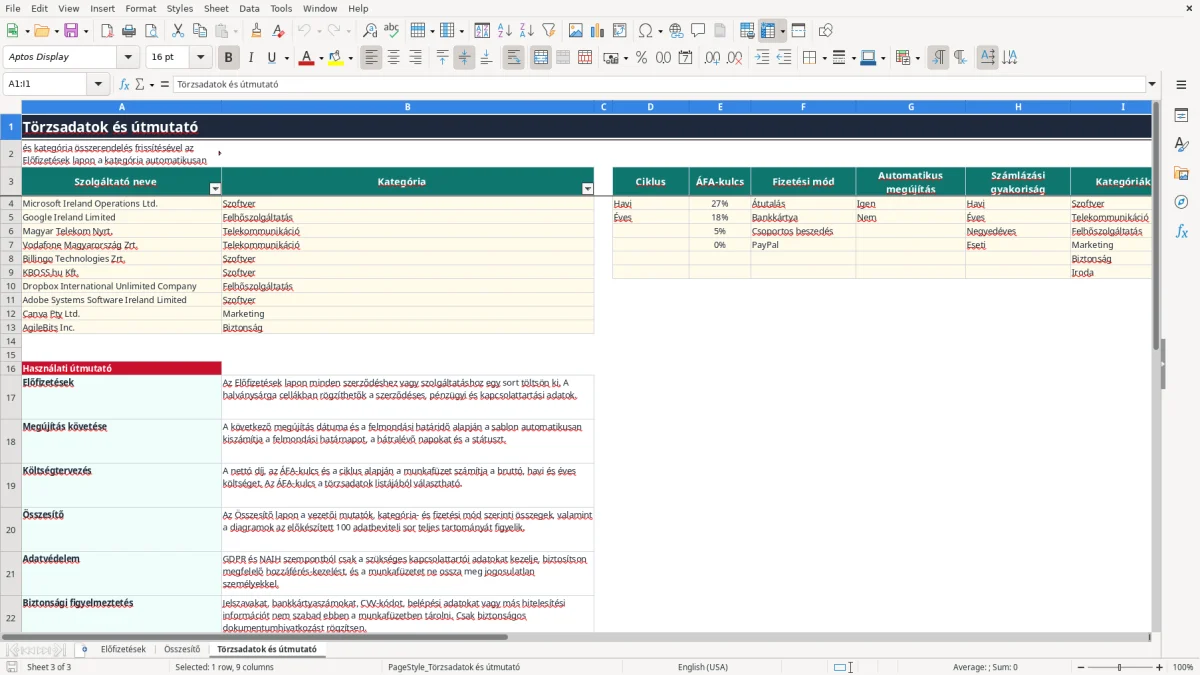Open the Borders dropdown arrow
This screenshot has height=675, width=1200.
pyautogui.click(x=826, y=58)
